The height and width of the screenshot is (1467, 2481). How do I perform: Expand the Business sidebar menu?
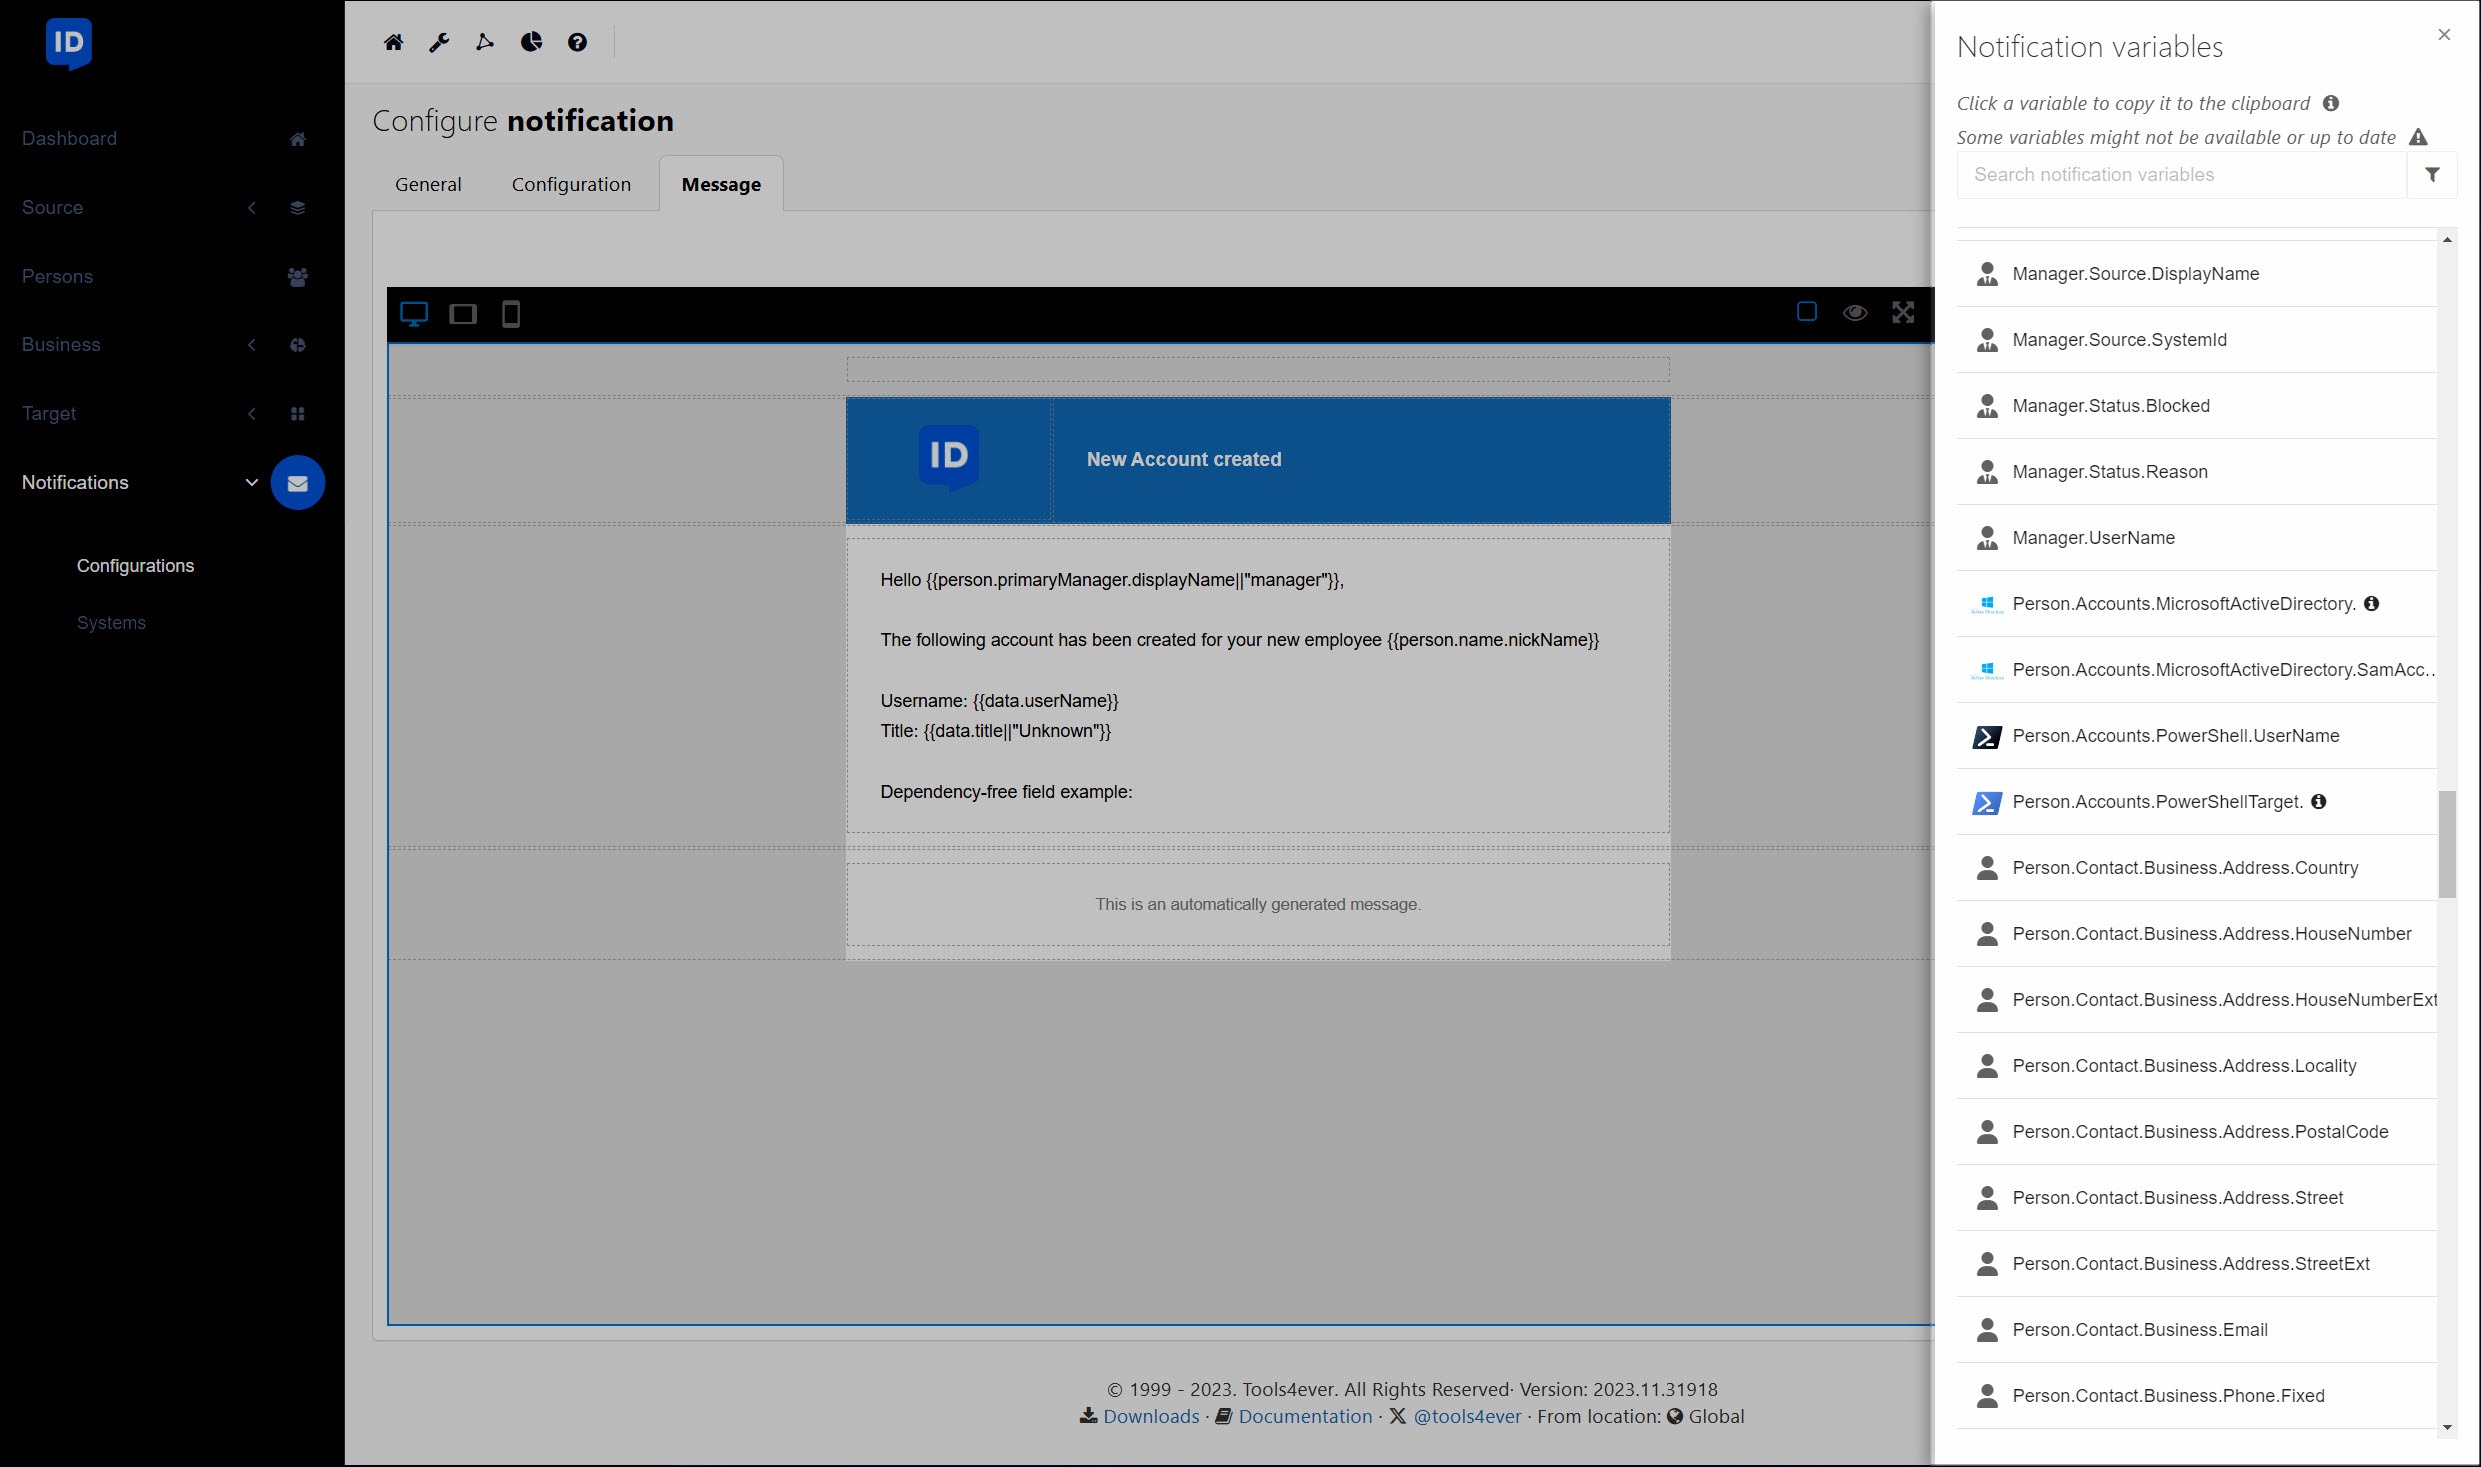point(252,345)
